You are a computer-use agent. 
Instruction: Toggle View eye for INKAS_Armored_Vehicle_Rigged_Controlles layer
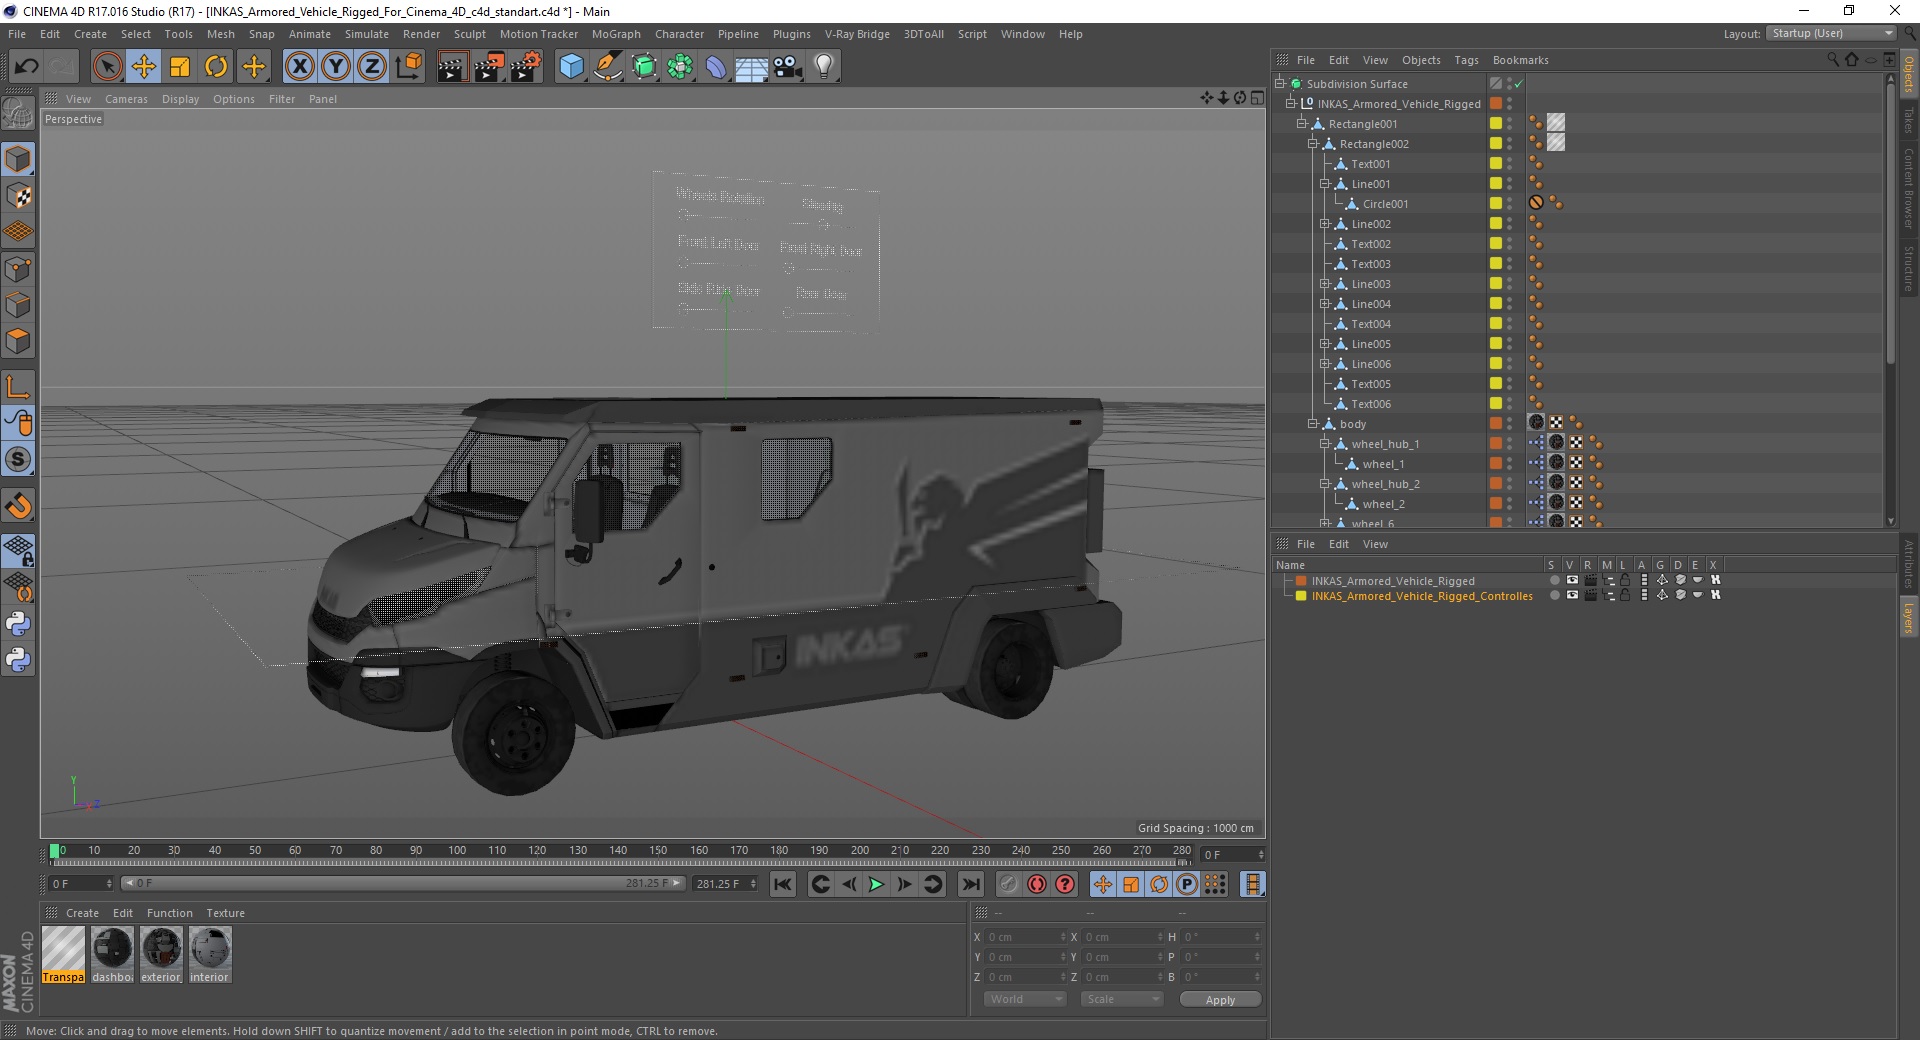click(x=1572, y=595)
